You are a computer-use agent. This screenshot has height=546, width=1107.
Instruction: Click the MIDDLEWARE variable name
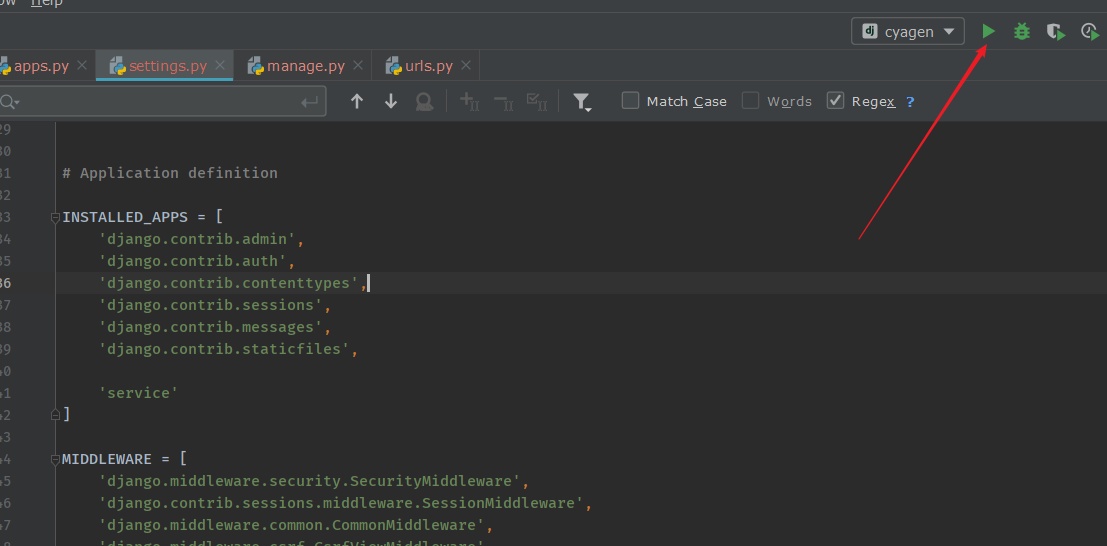[107, 459]
